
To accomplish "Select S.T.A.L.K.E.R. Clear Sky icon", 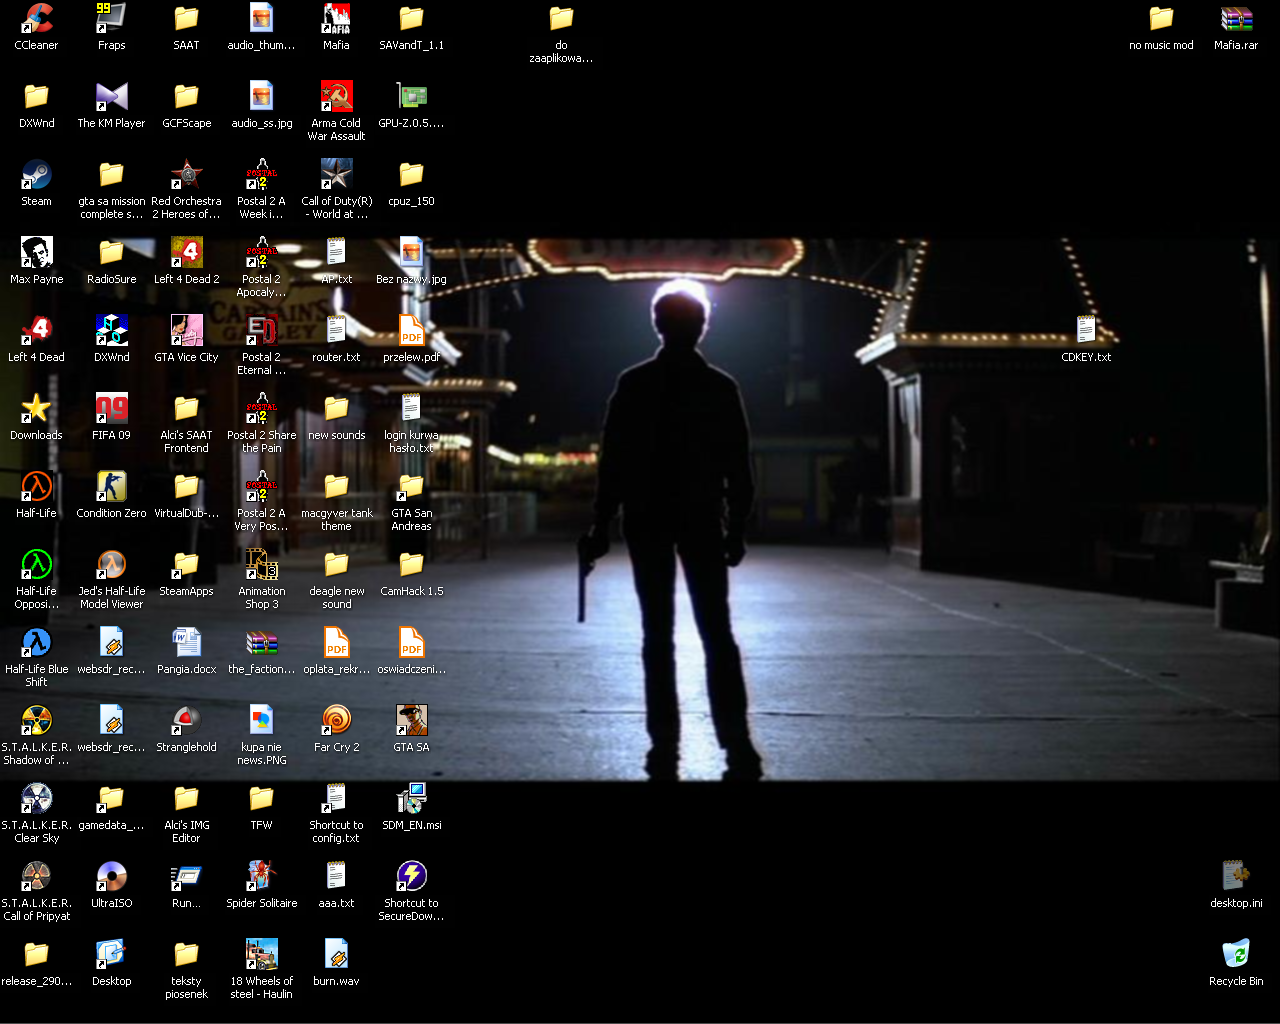I will click(x=37, y=798).
